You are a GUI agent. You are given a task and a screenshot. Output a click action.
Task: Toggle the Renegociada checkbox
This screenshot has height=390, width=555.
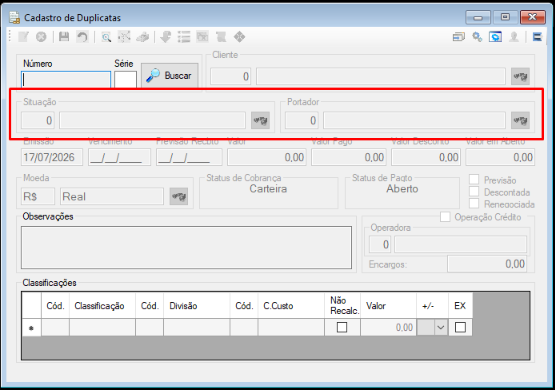click(x=474, y=203)
